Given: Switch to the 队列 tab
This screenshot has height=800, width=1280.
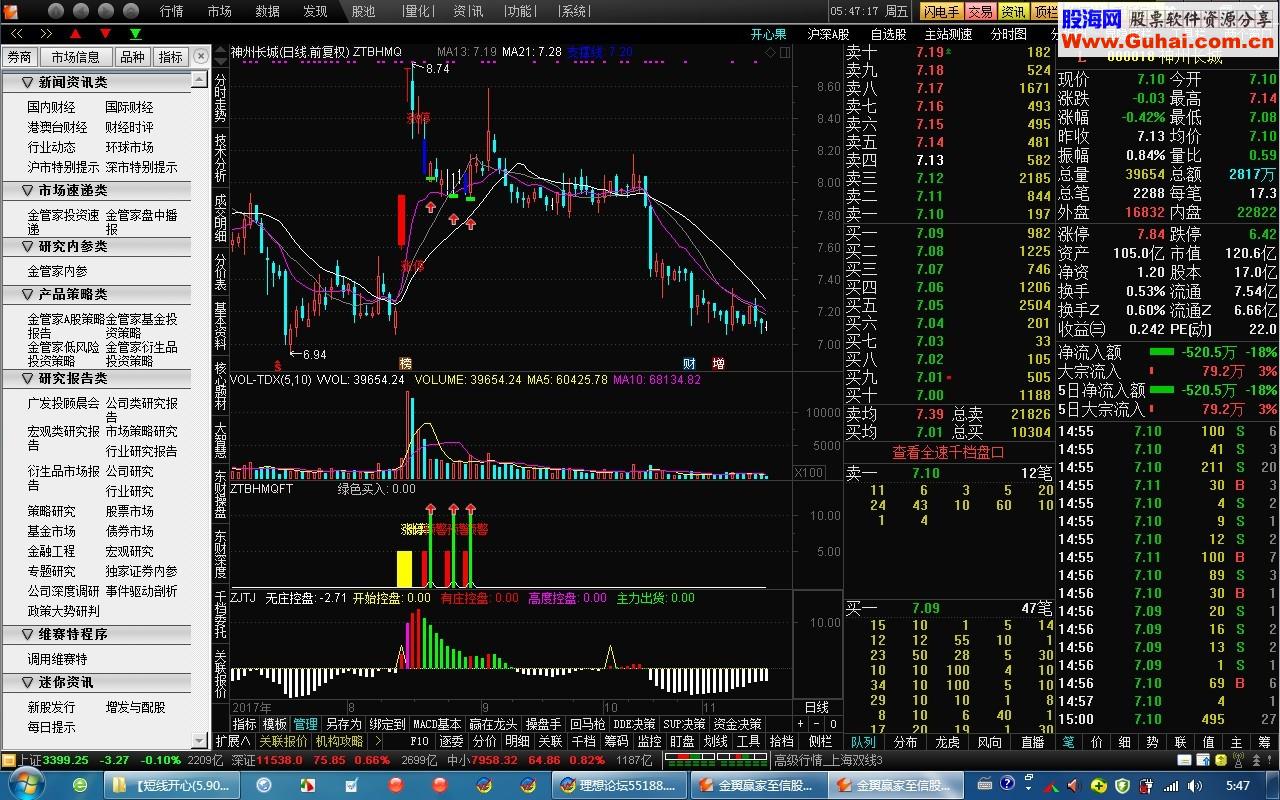Looking at the screenshot, I should click(862, 742).
